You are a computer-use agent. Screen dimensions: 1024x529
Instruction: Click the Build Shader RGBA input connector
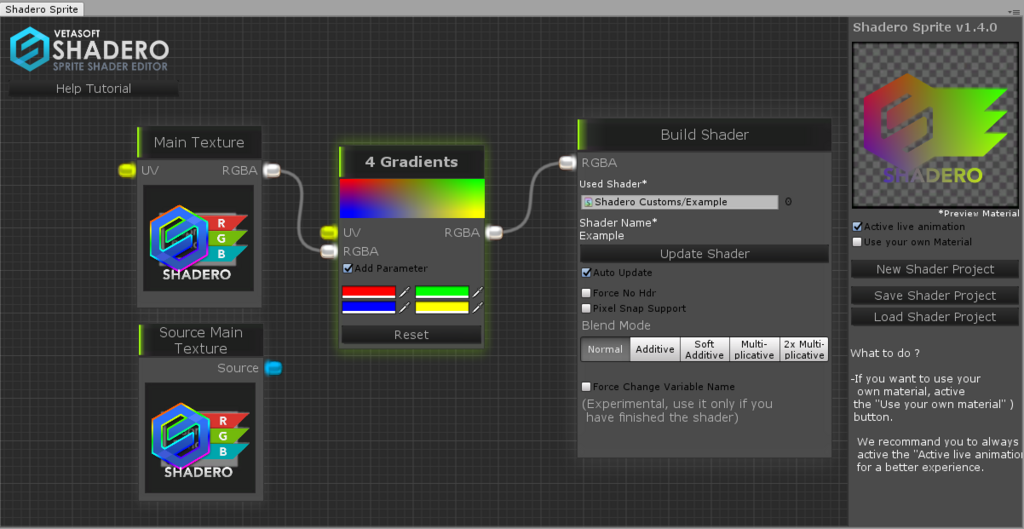pos(568,163)
